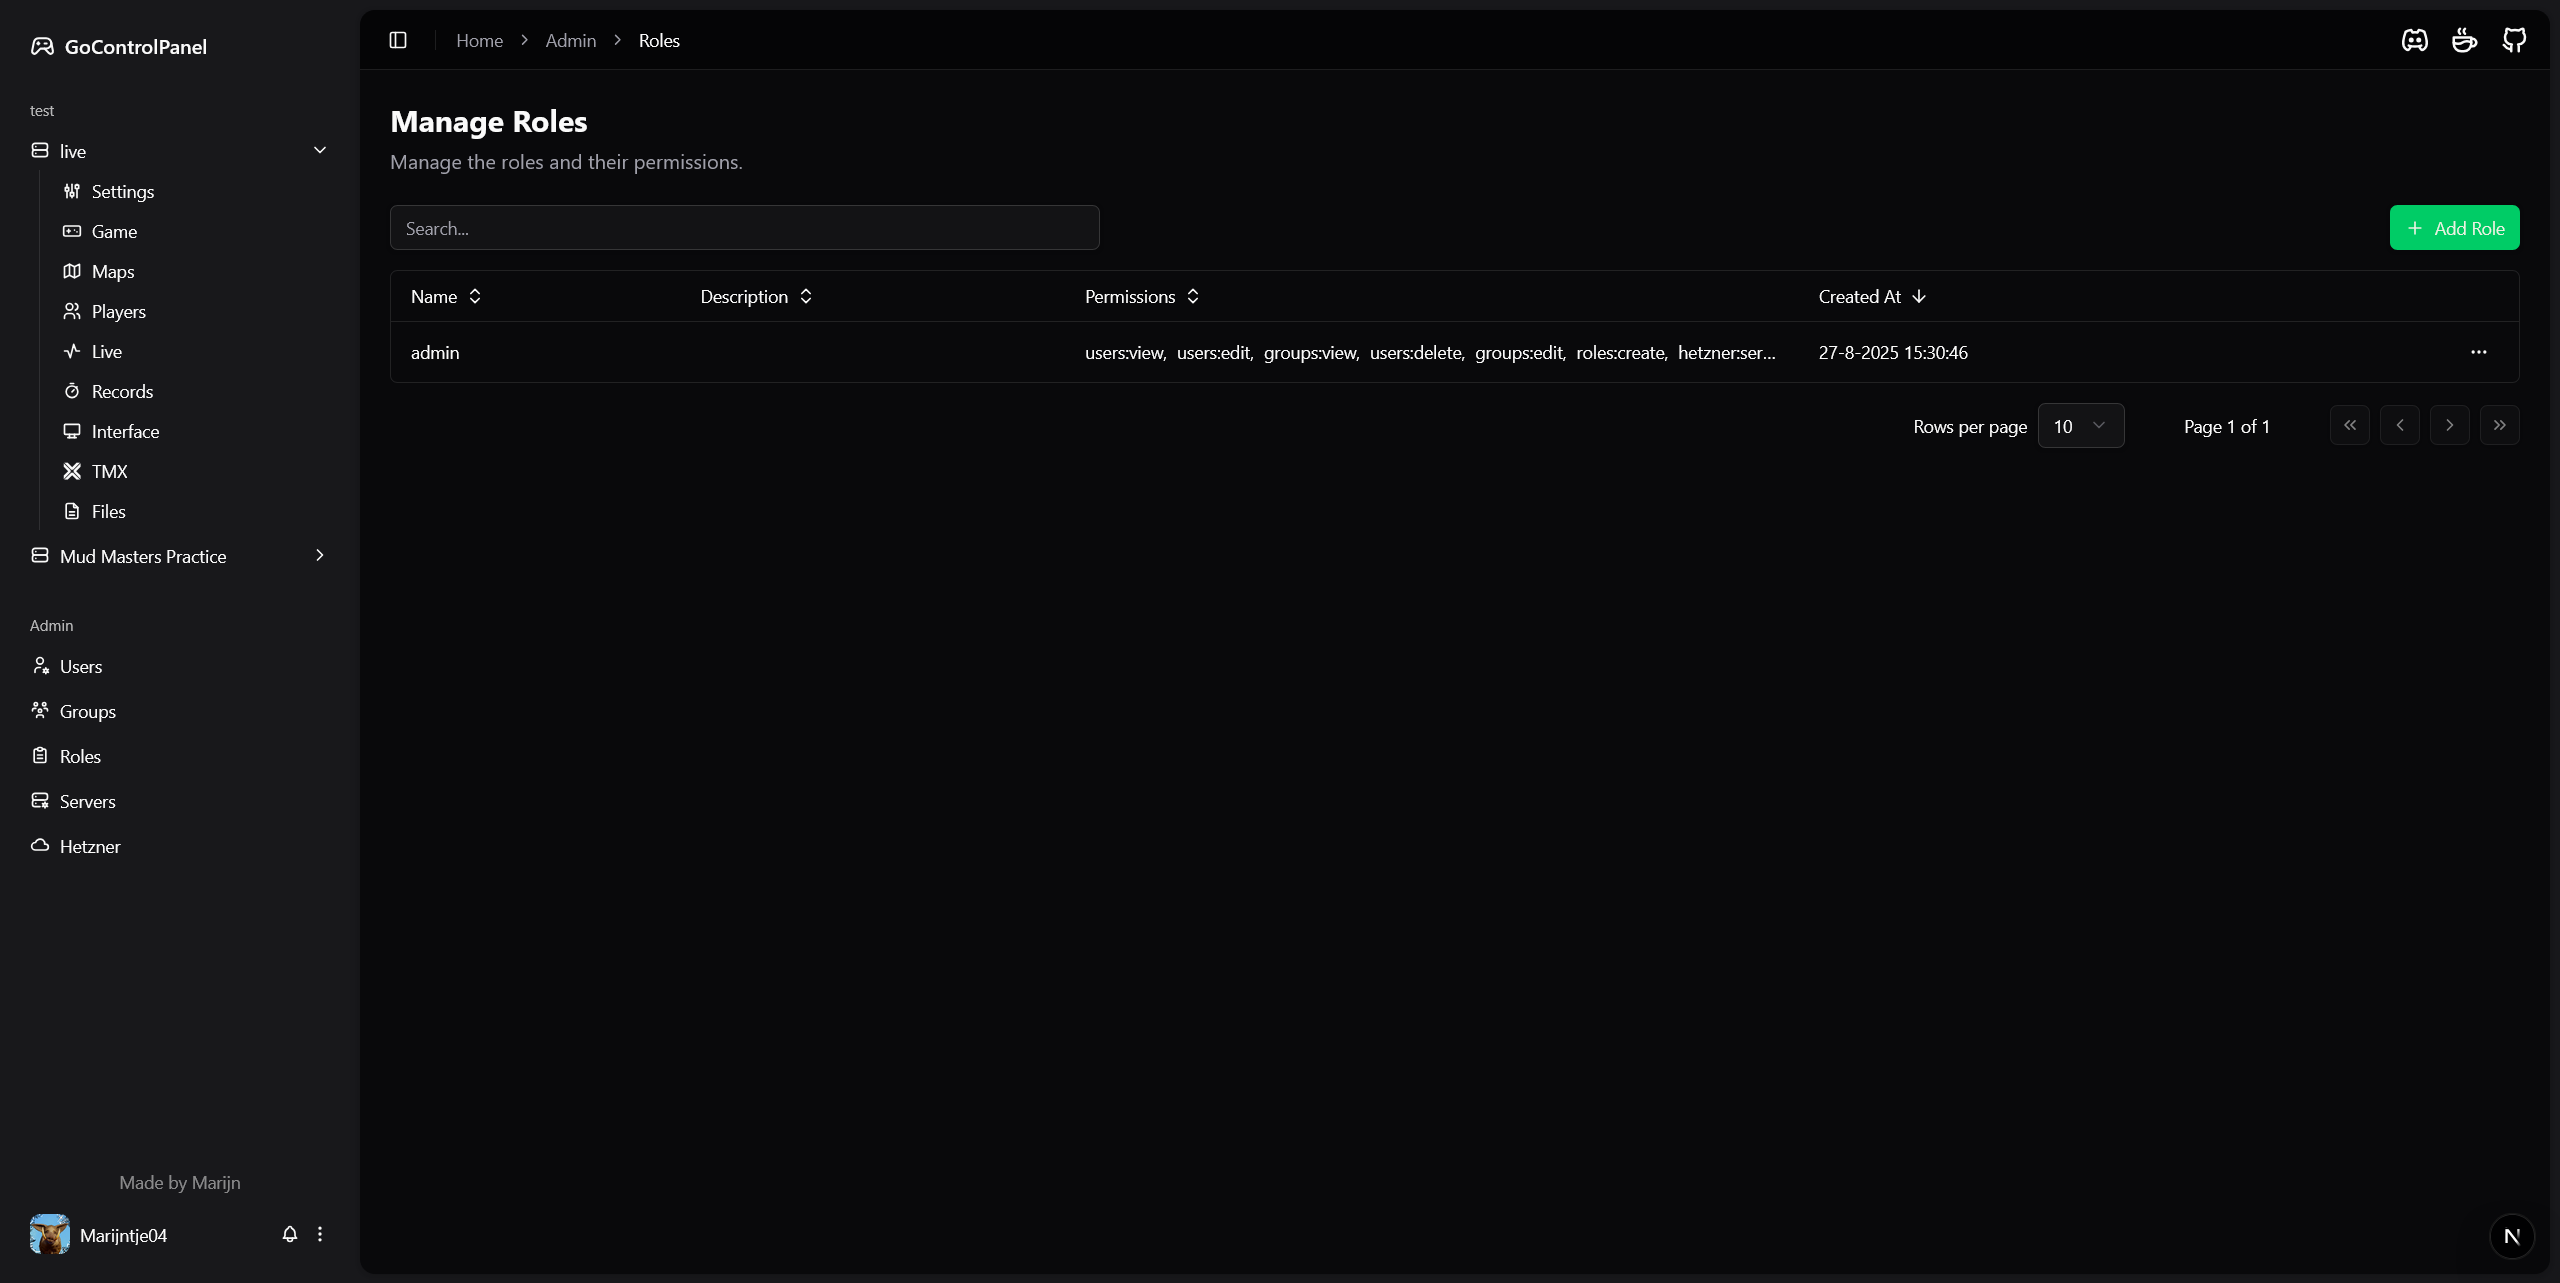Toggle the sidebar panel icon

coord(398,40)
